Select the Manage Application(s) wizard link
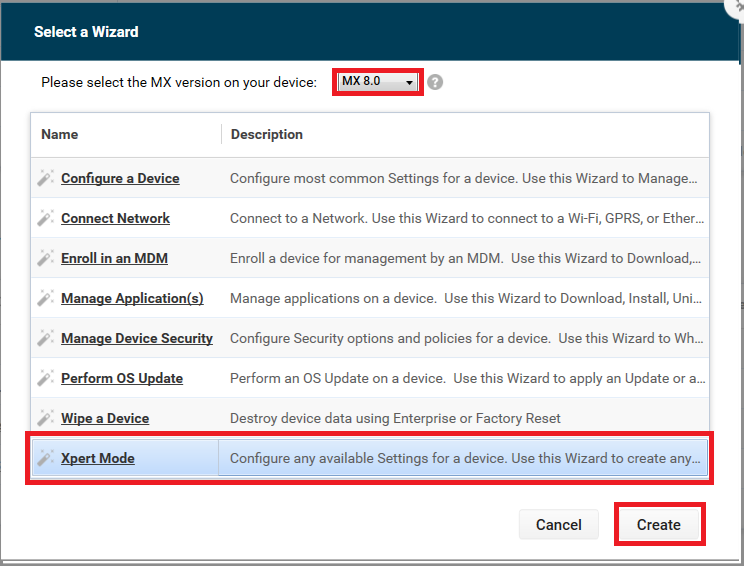Screen dimensions: 744x566 click(x=132, y=298)
